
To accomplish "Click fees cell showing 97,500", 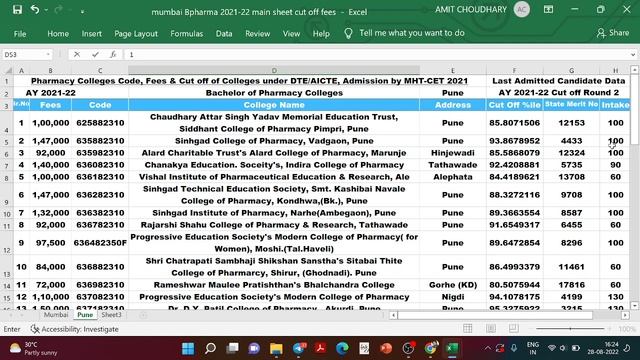I will click(51, 243).
